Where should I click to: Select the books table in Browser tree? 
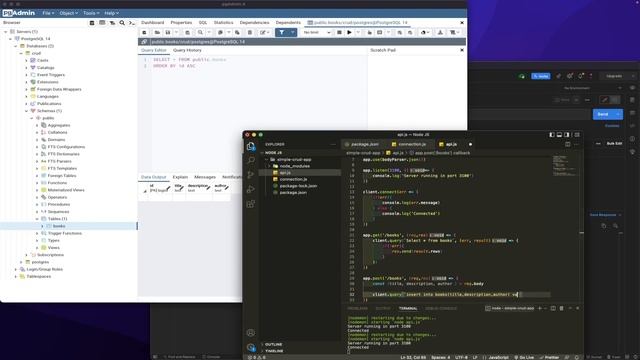click(59, 226)
